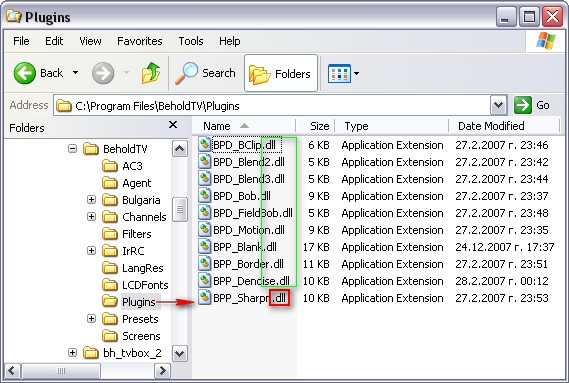569x383 pixels.
Task: Select the file name BPD_Blend2.dll
Action: (249, 162)
